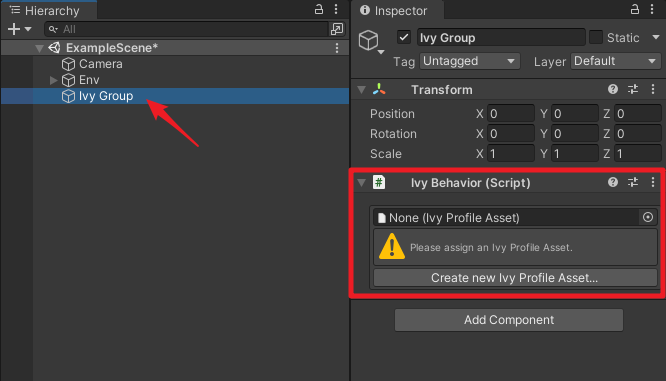The width and height of the screenshot is (666, 381).
Task: Click the Hierarchy search field
Action: pyautogui.click(x=186, y=29)
